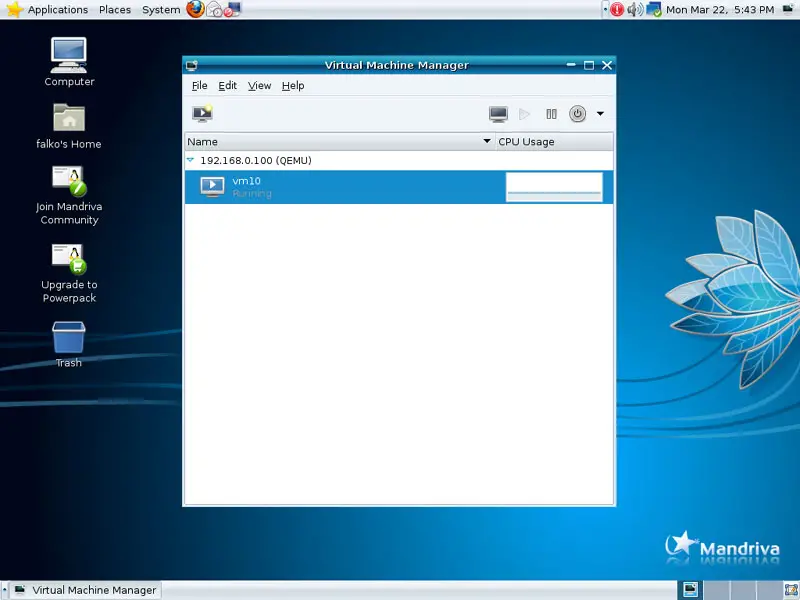The height and width of the screenshot is (600, 800).
Task: Shut down vm10 with the power button
Action: tap(577, 114)
